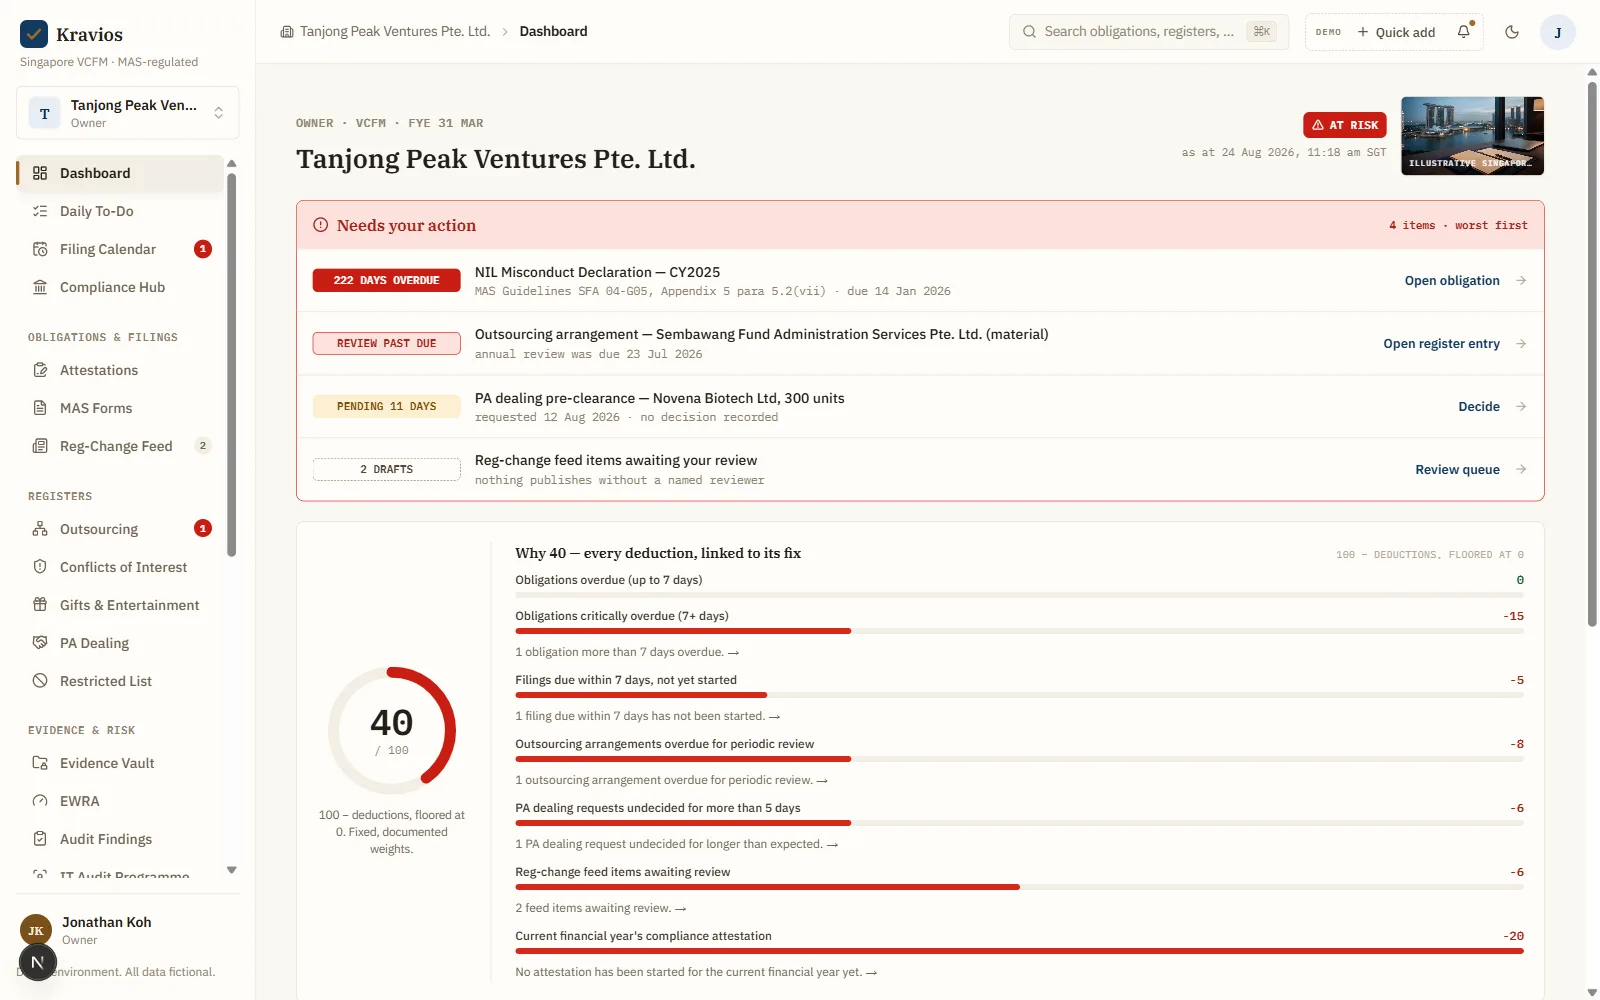Click the critically overdue obligations progress bar

pos(1019,631)
